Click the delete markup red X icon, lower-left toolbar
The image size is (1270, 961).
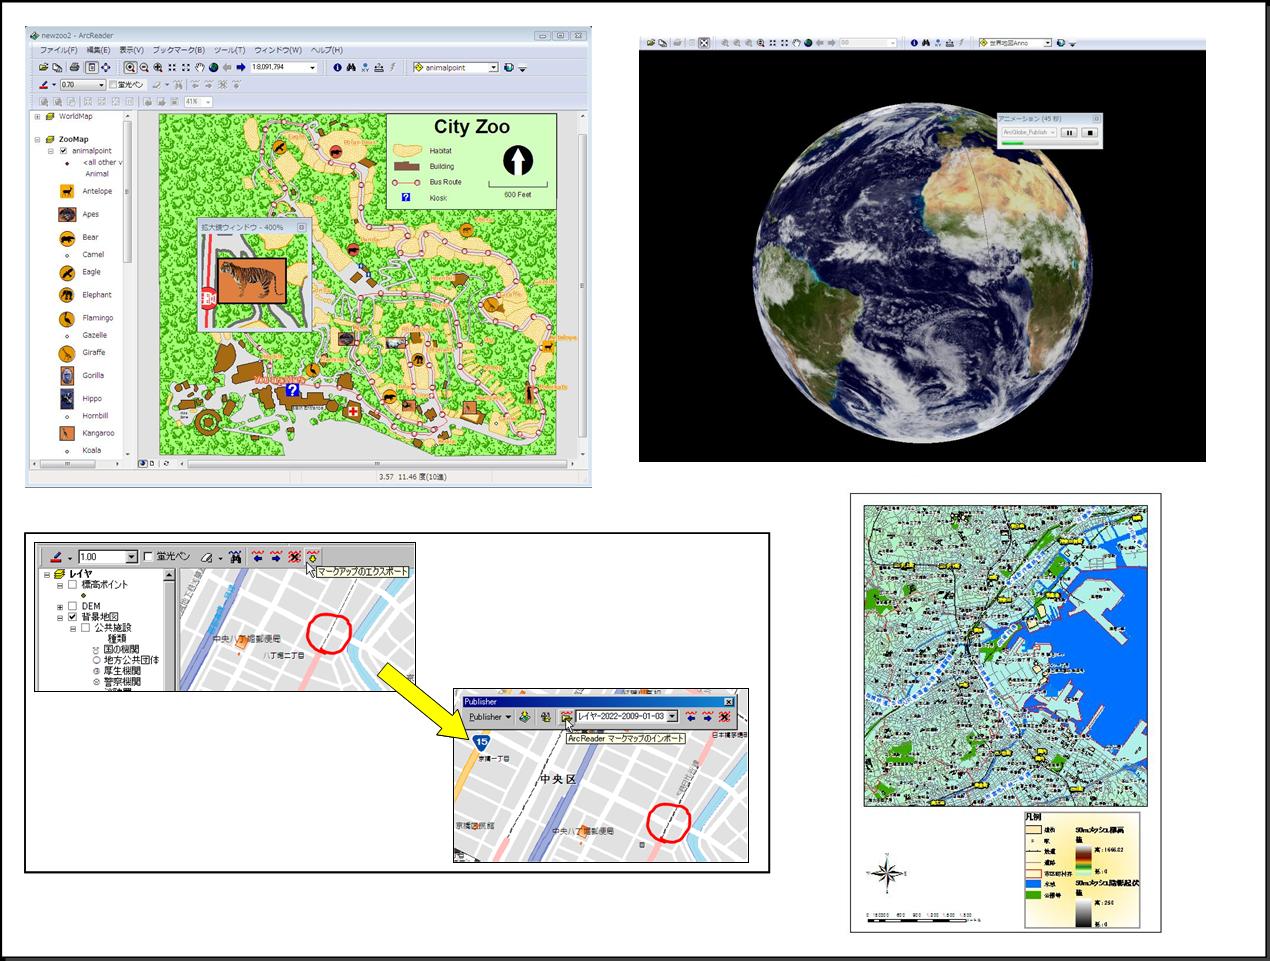click(294, 557)
